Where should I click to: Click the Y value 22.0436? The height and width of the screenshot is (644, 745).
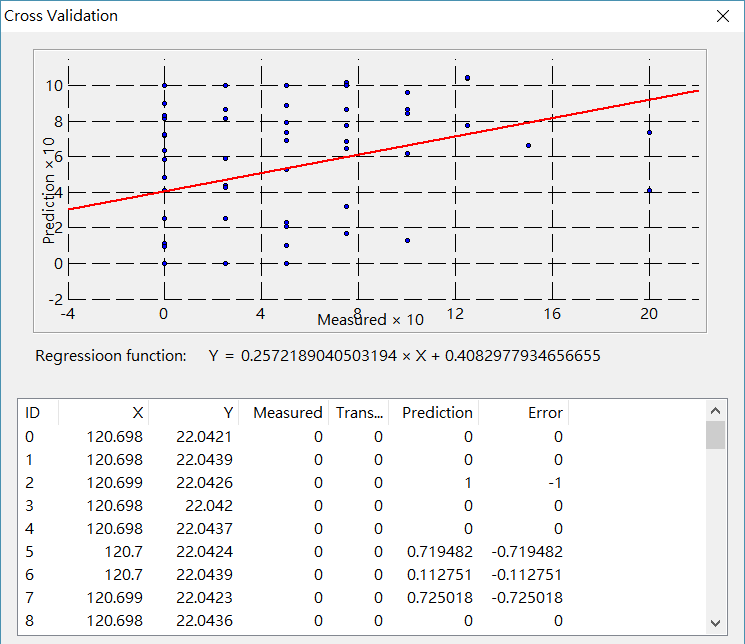pyautogui.click(x=204, y=621)
